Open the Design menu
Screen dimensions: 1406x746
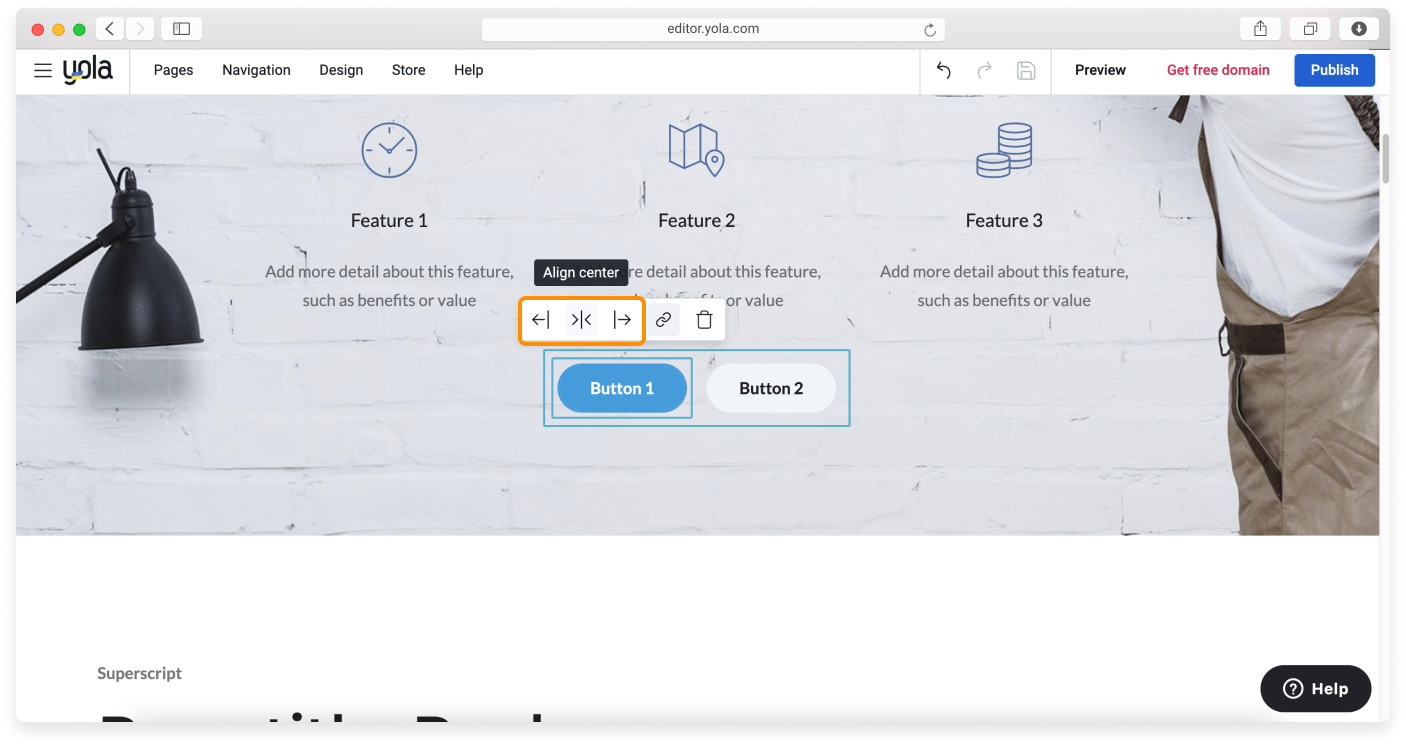(x=341, y=70)
